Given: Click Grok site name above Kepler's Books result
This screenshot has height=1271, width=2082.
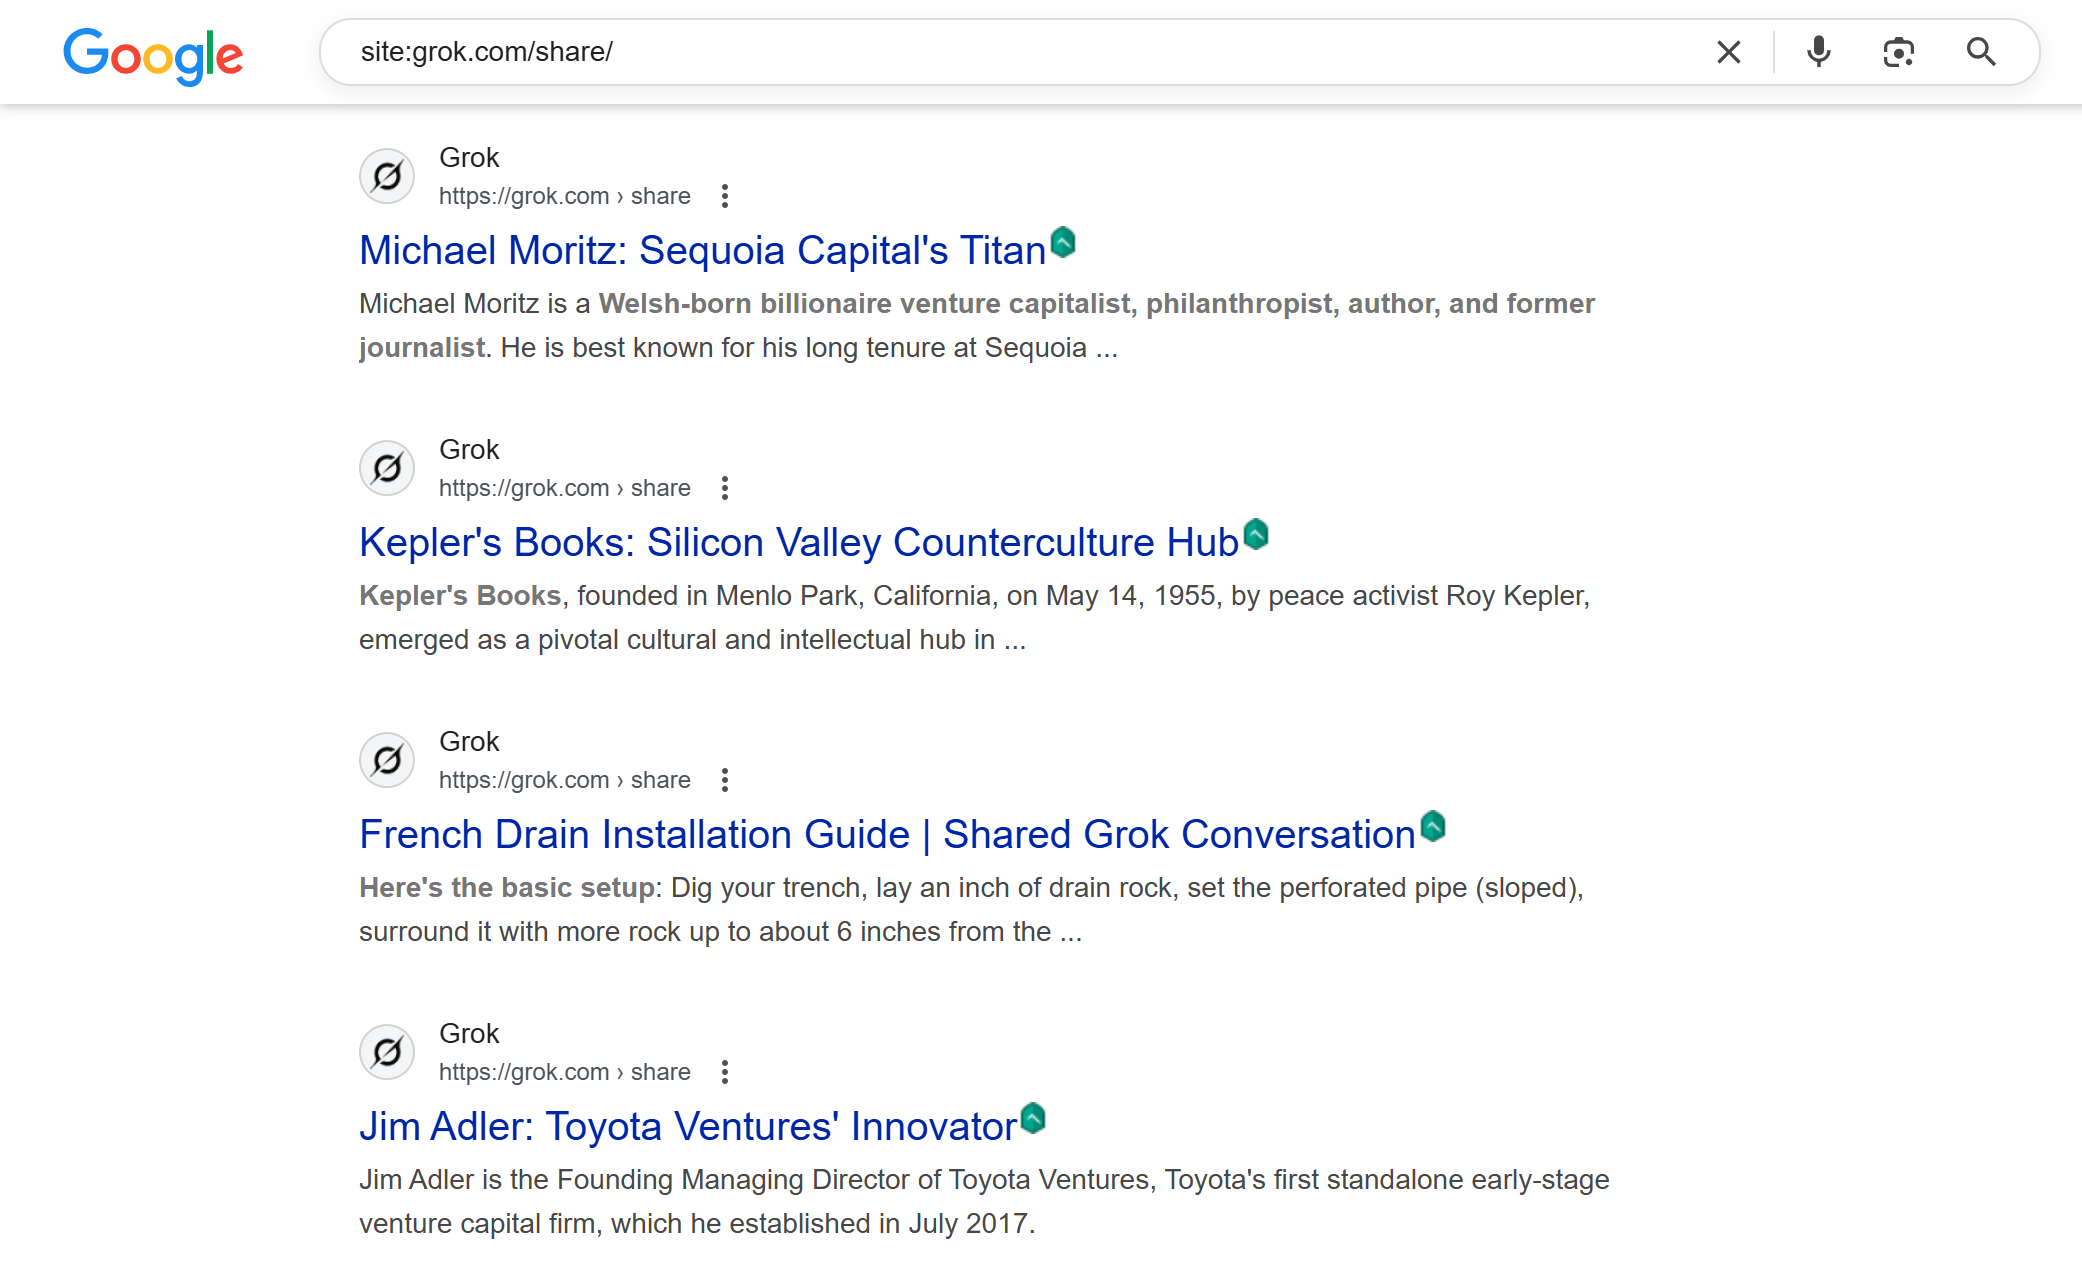Looking at the screenshot, I should pos(469,450).
